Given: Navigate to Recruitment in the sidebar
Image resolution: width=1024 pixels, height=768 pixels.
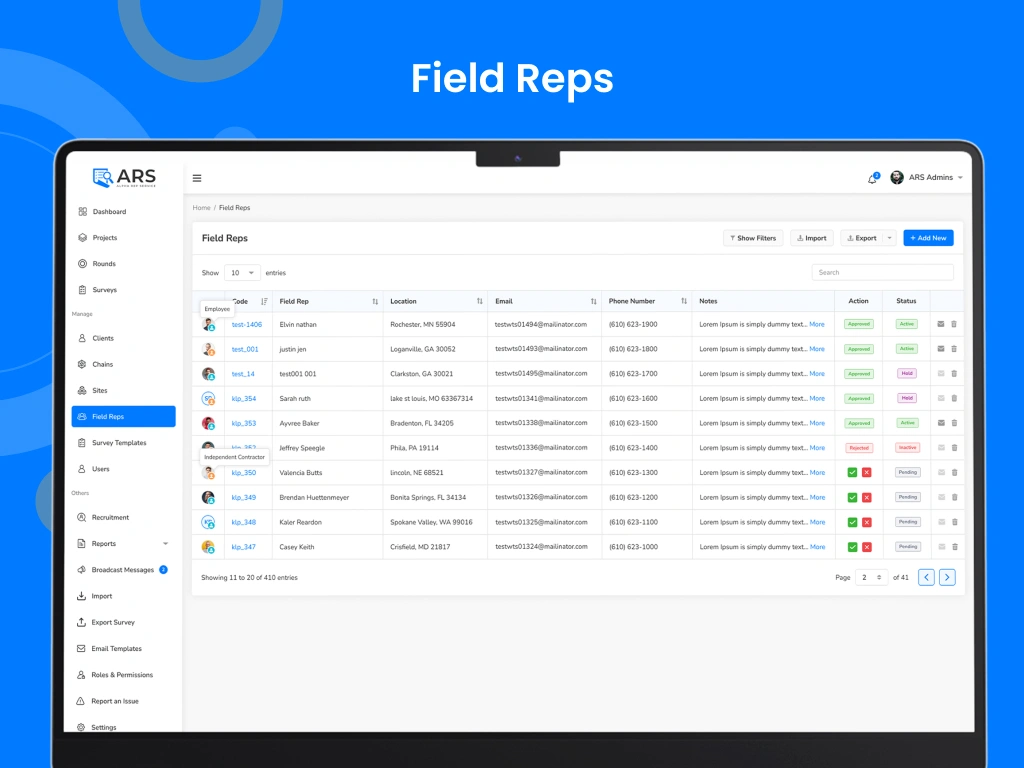Looking at the screenshot, I should pyautogui.click(x=110, y=518).
